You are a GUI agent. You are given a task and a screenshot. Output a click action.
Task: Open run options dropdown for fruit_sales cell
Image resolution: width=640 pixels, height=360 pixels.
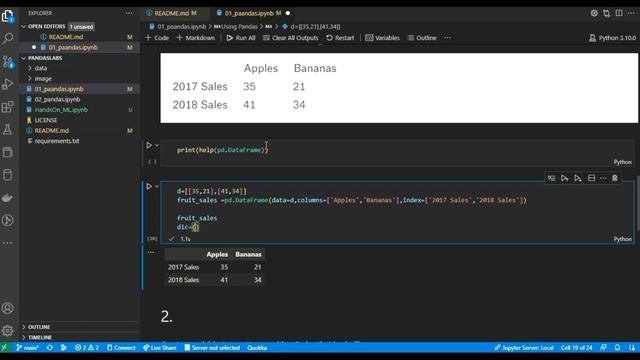[157, 187]
